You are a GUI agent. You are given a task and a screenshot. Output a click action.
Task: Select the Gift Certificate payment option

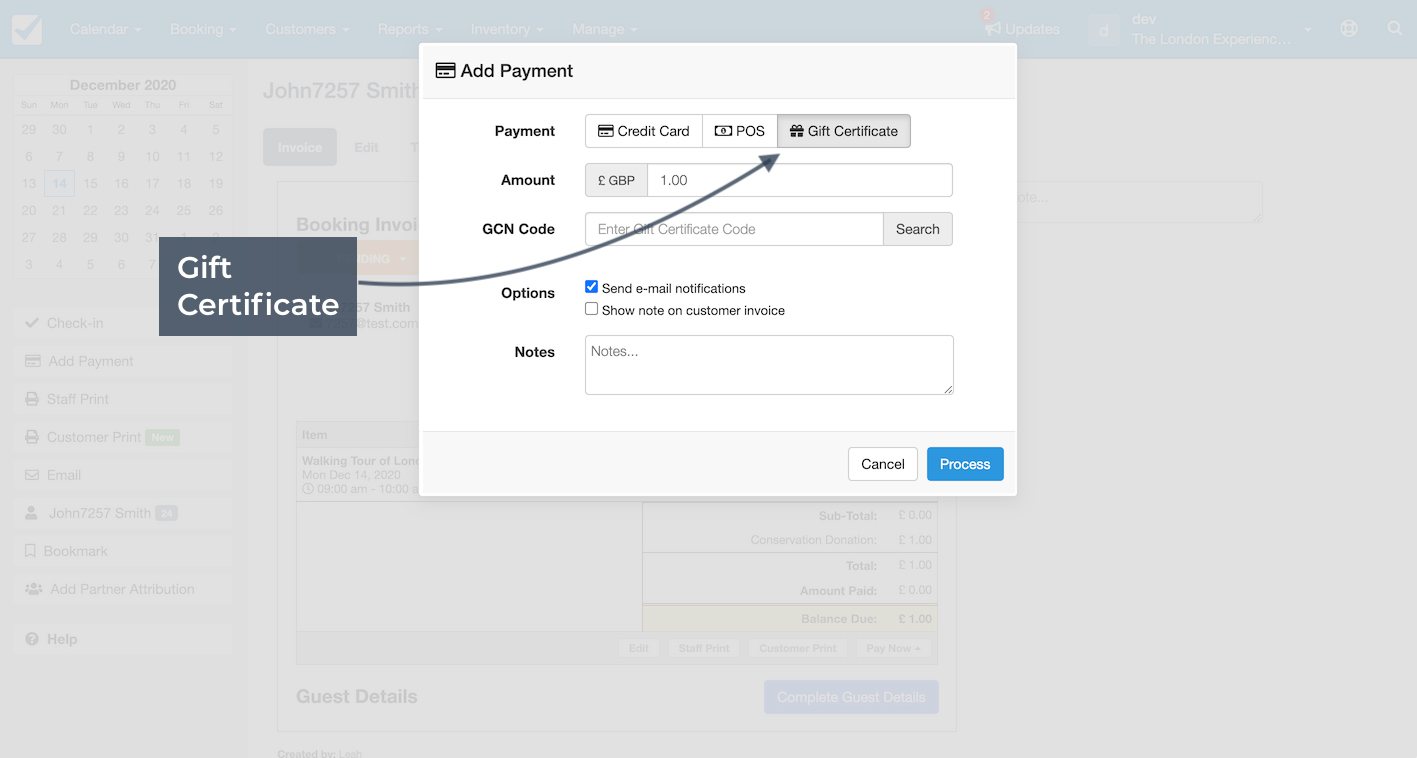[x=844, y=131]
